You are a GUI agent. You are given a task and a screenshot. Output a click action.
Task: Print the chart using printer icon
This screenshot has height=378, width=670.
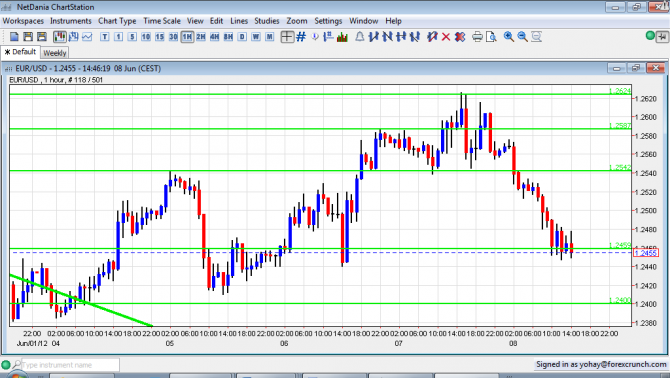[x=477, y=37]
